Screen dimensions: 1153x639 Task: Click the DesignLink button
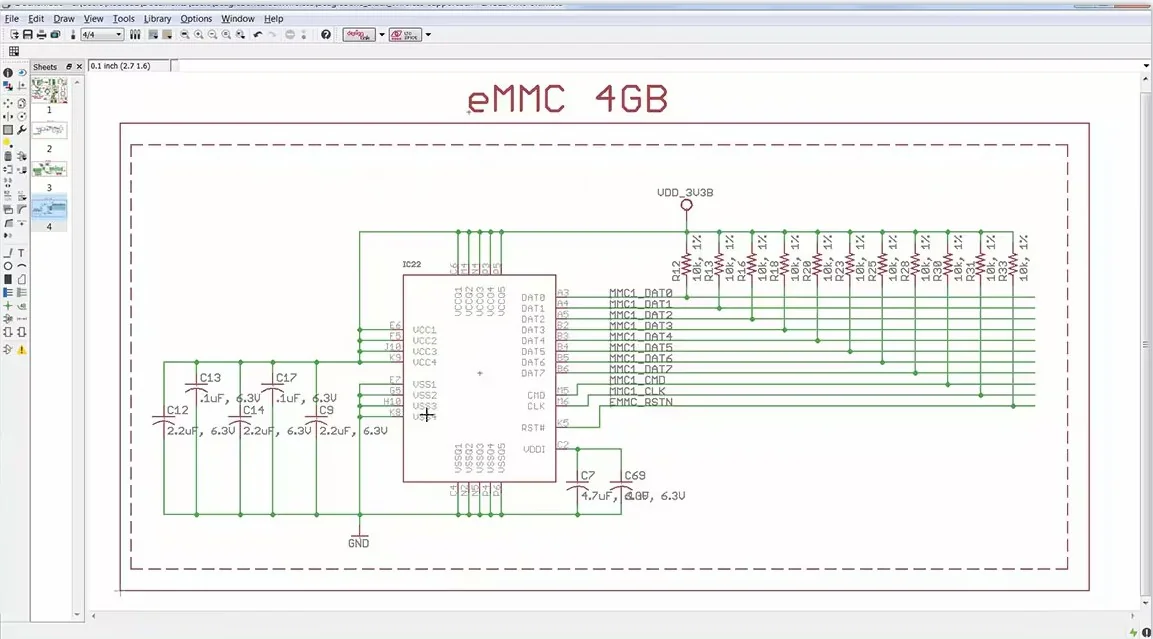[358, 34]
